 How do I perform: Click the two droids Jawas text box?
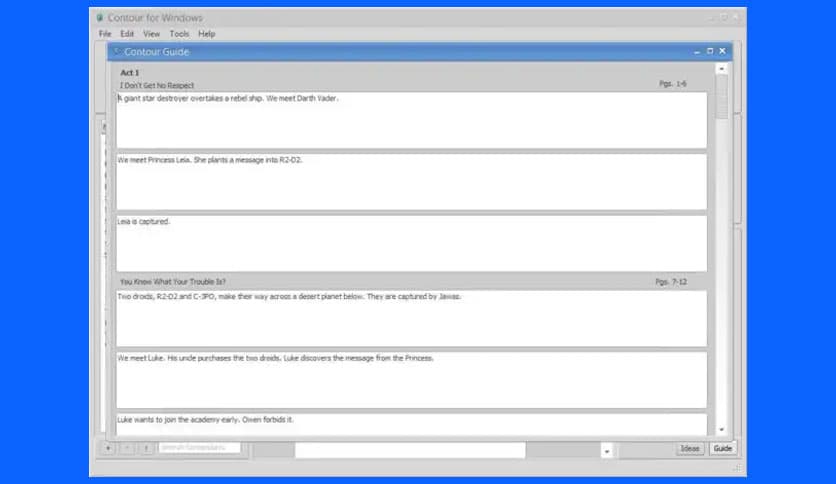(412, 318)
